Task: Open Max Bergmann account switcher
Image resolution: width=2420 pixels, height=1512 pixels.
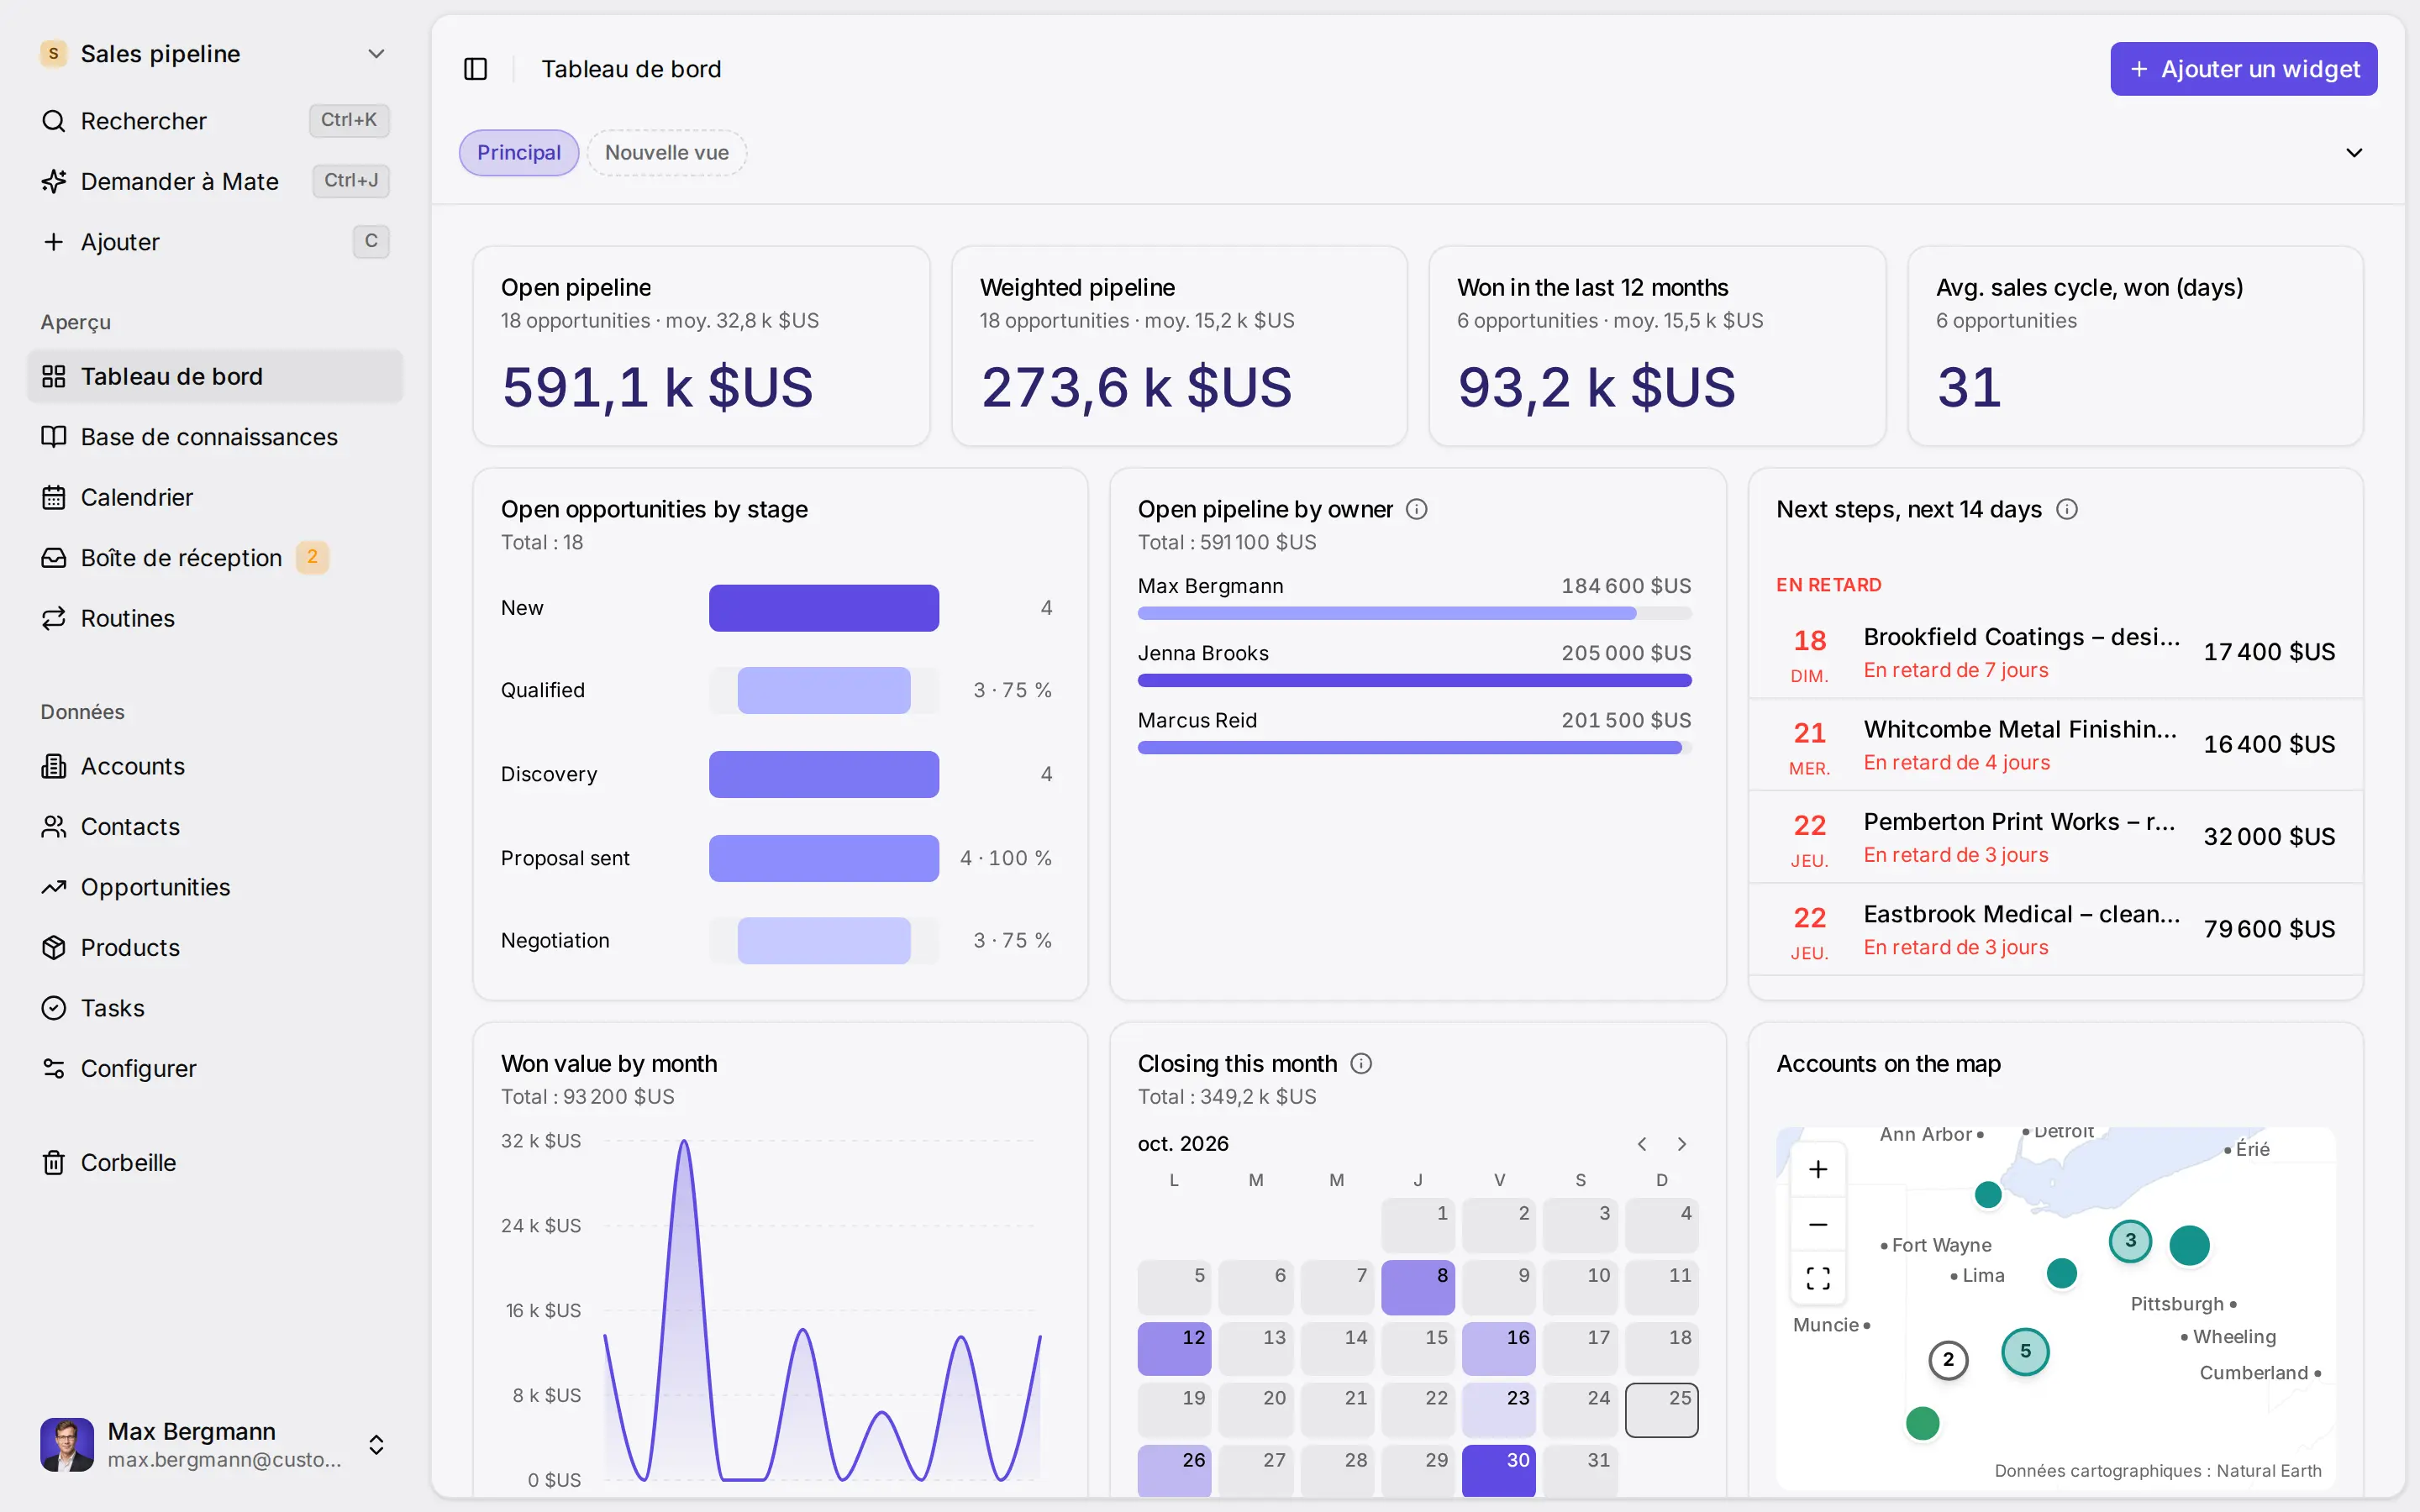Action: point(215,1444)
